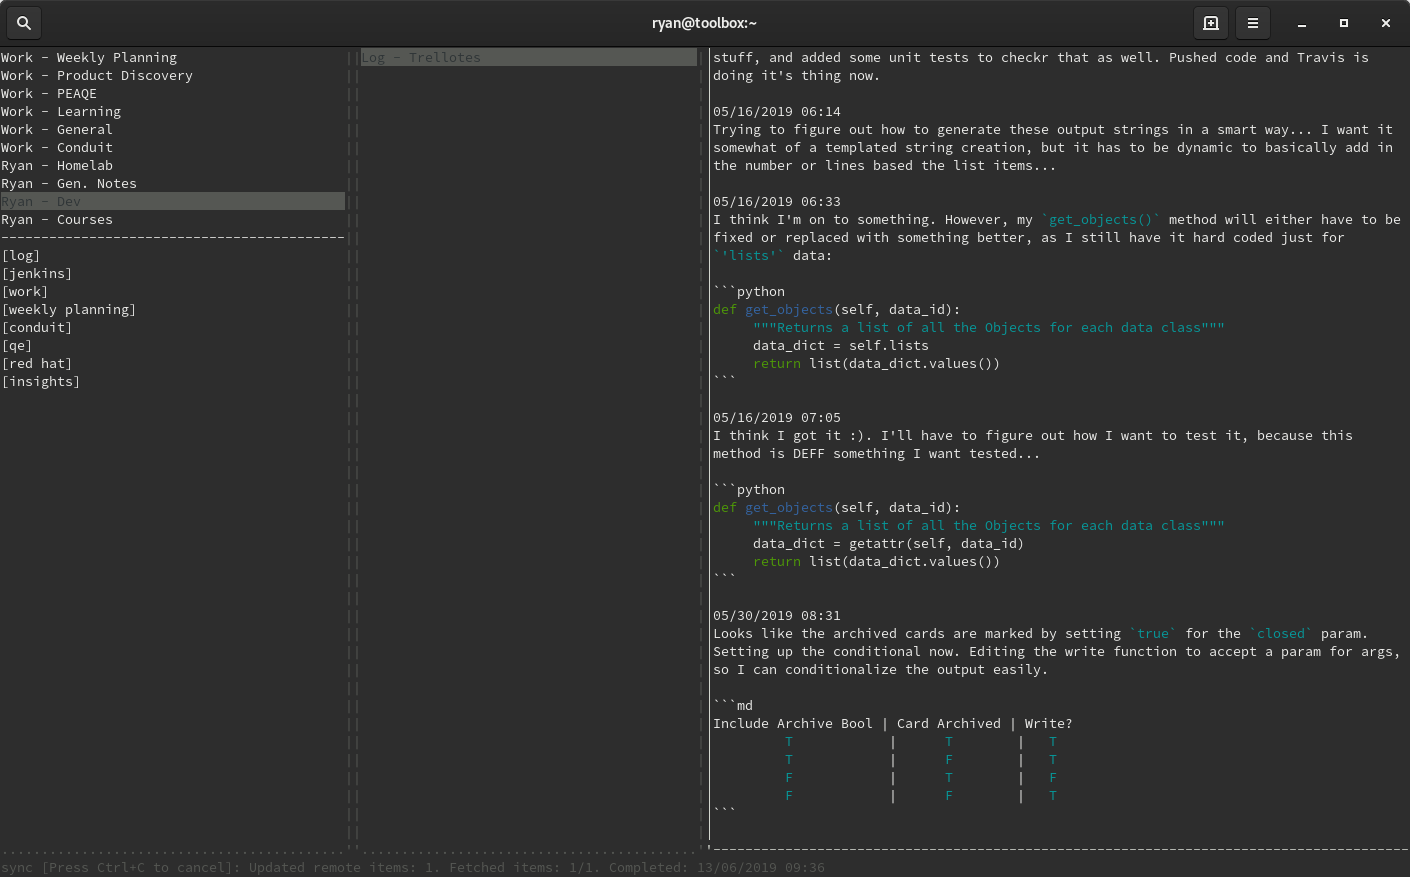Select the Log - Trellotes note

421,58
